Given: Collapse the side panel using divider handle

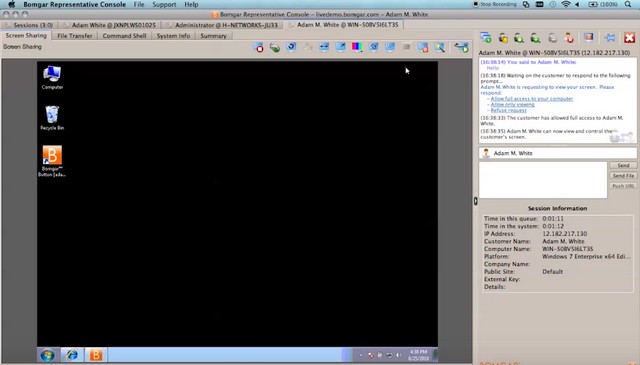Looking at the screenshot, I should (476, 201).
